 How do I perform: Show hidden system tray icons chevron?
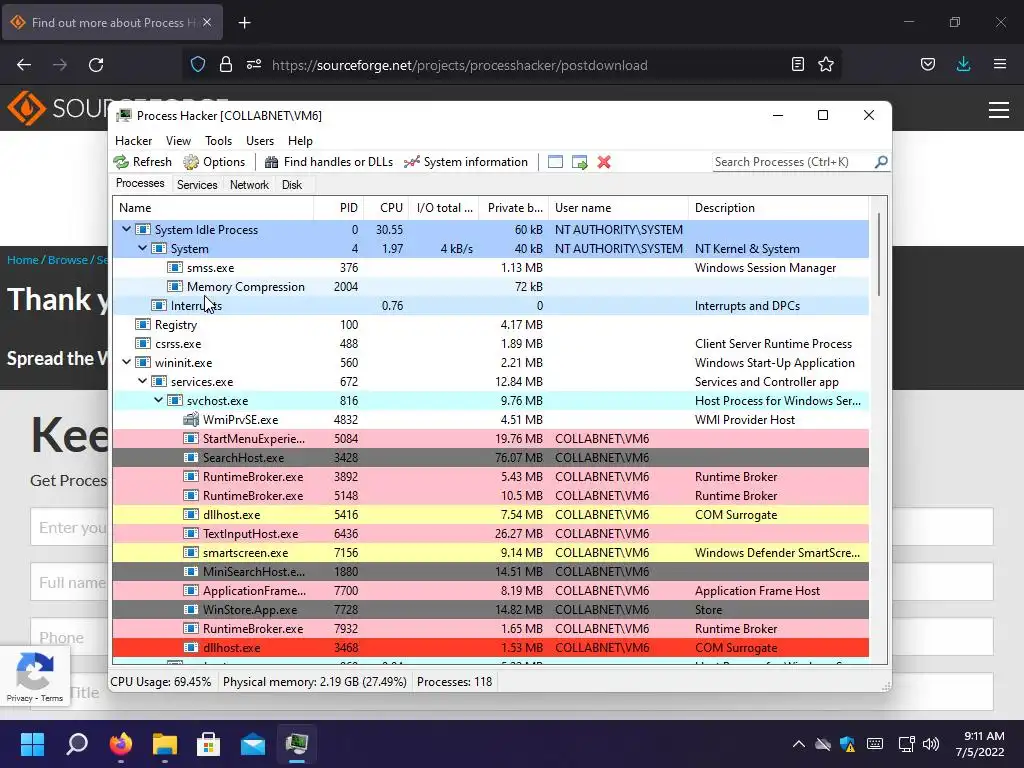click(798, 744)
